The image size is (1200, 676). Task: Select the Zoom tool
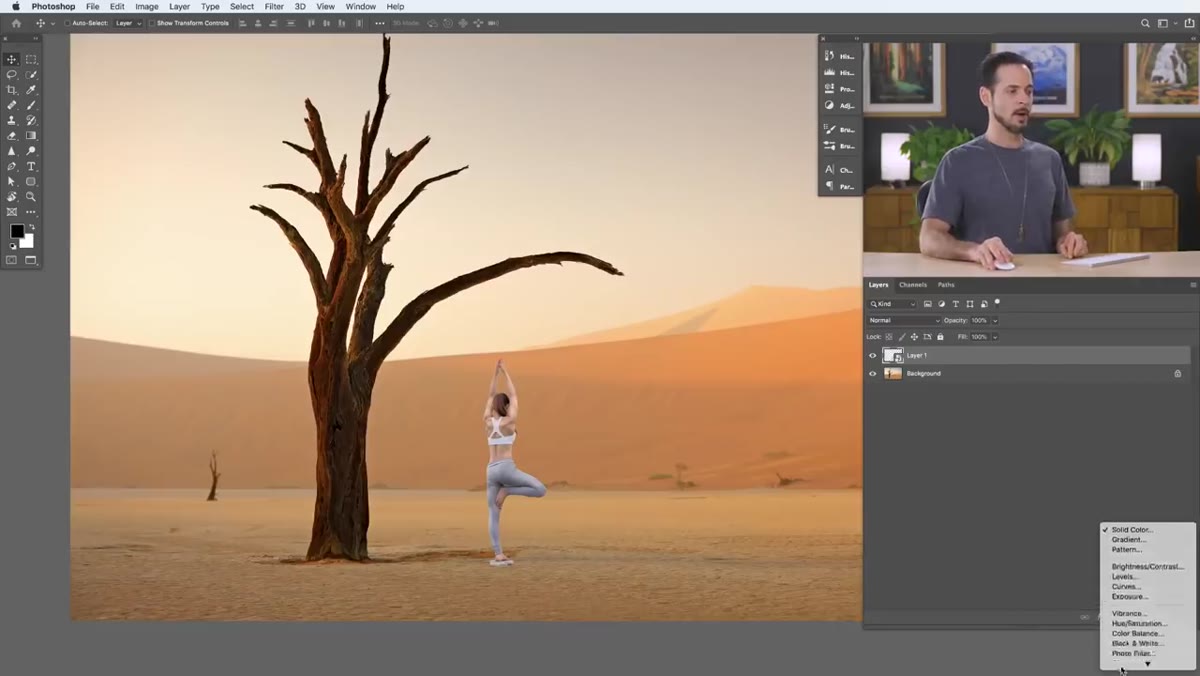(31, 197)
